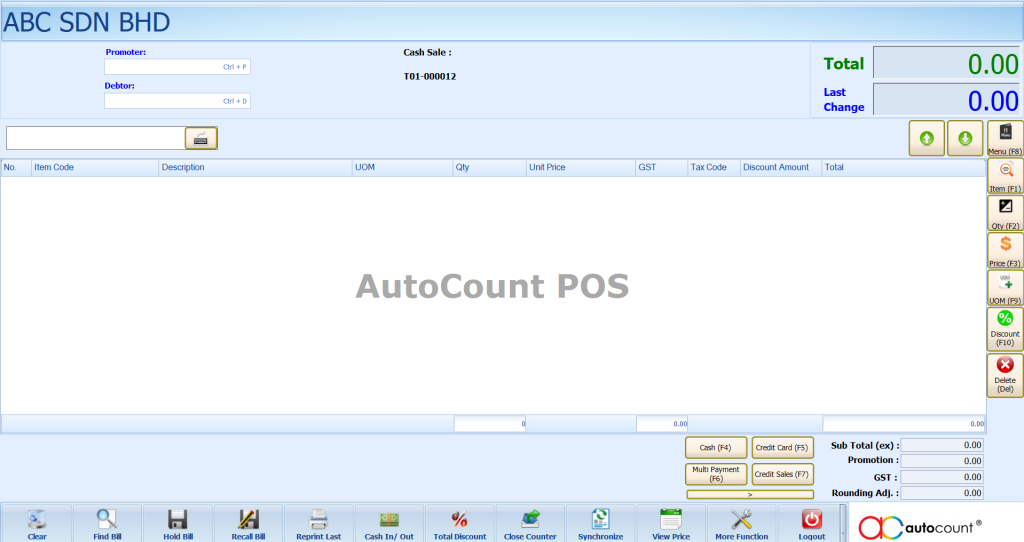The image size is (1024, 542).
Task: Click the Promoter input field
Action: [x=177, y=67]
